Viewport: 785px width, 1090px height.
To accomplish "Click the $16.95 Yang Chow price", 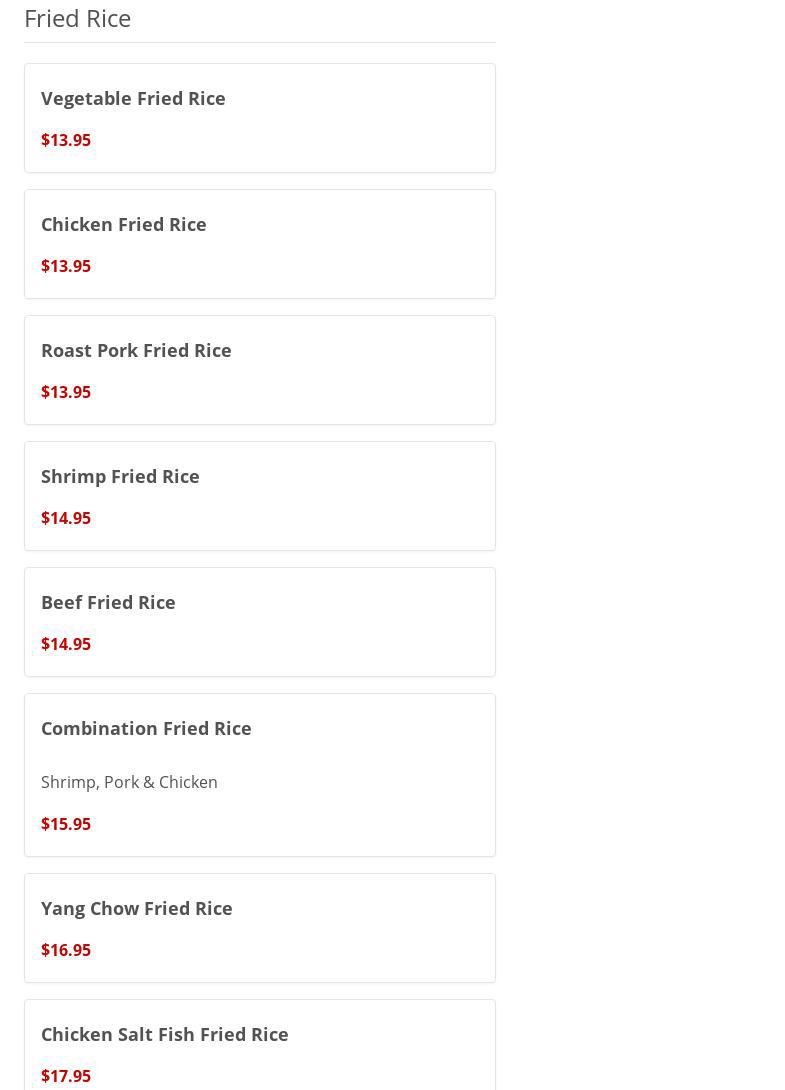I will click(66, 950).
